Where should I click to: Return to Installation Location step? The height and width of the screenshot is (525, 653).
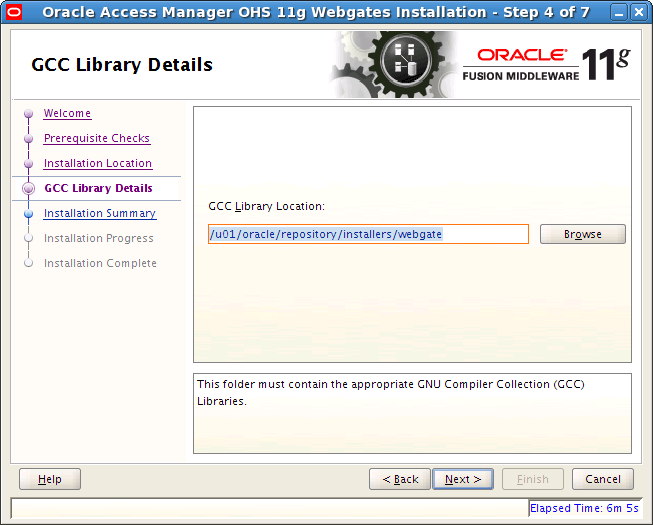point(98,163)
